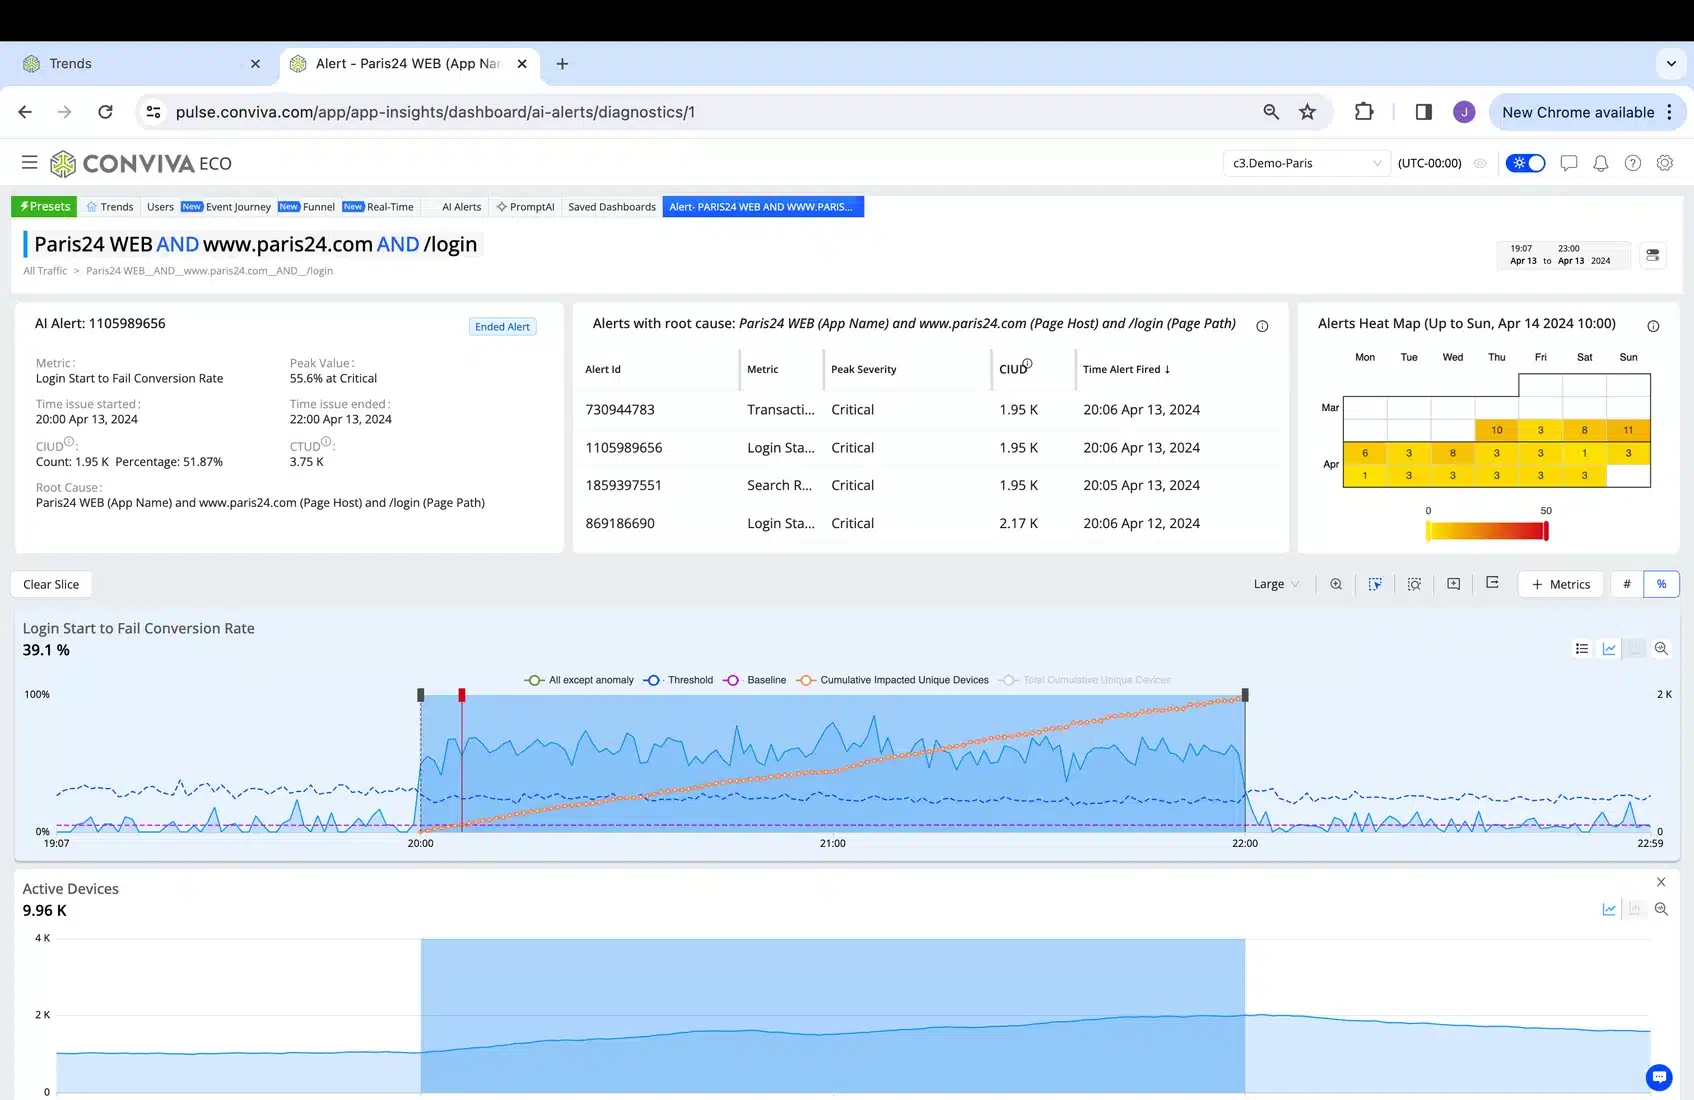
Task: Open the help question mark icon
Action: tap(1632, 163)
